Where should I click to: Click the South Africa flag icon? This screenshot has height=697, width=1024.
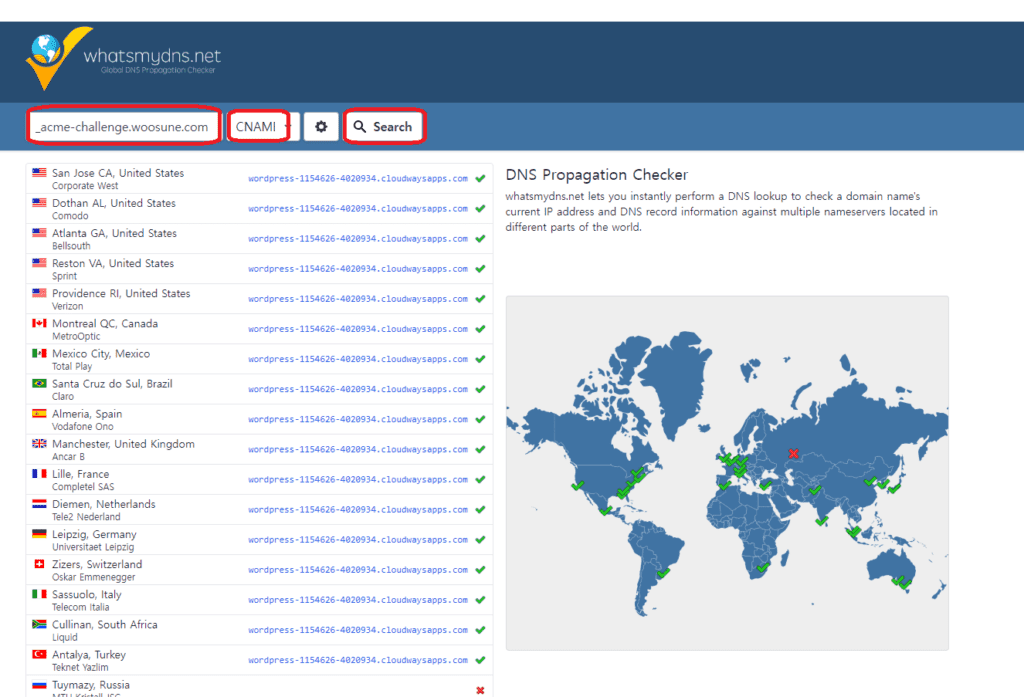pyautogui.click(x=39, y=624)
